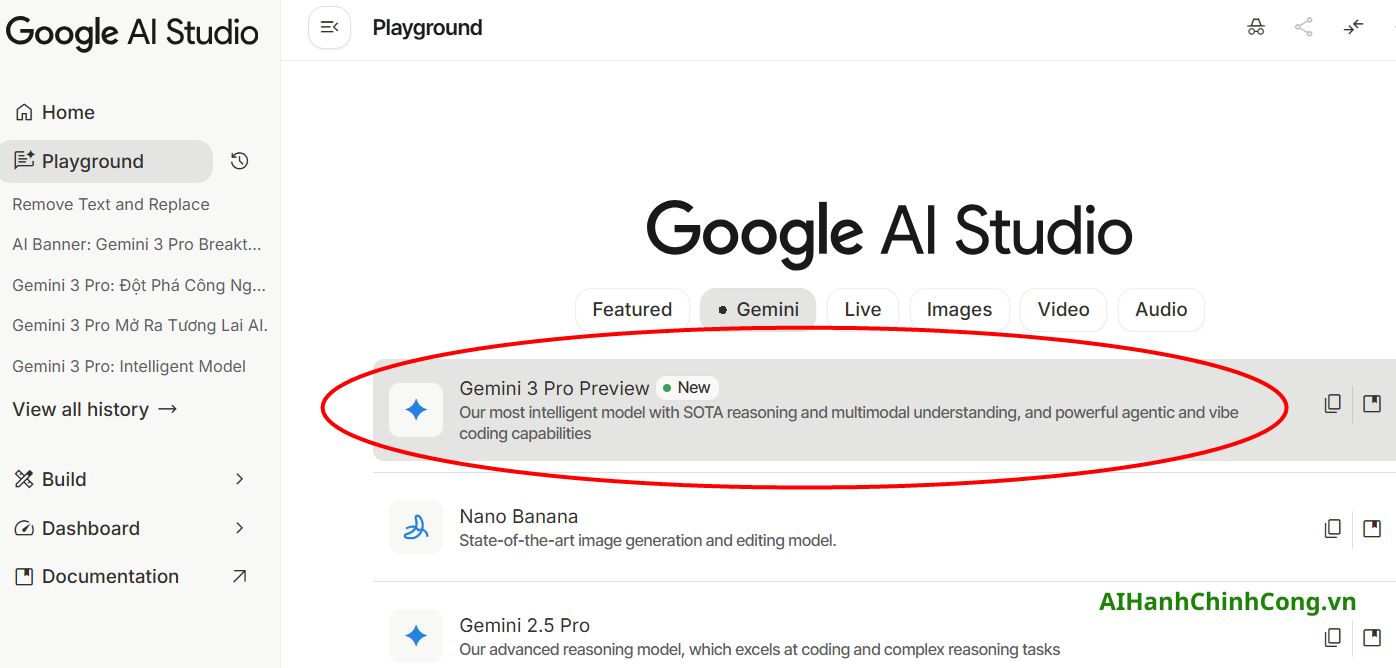The image size is (1396, 668).
Task: Open Documentation external link arrow
Action: pyautogui.click(x=239, y=576)
